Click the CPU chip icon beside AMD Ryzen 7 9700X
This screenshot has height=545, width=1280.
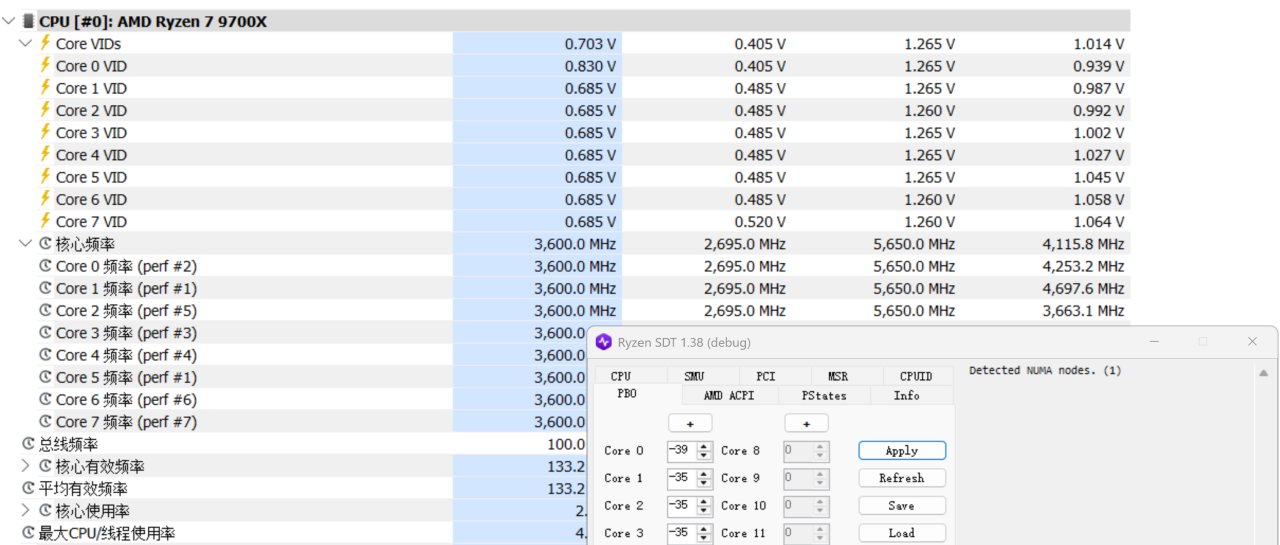28,21
